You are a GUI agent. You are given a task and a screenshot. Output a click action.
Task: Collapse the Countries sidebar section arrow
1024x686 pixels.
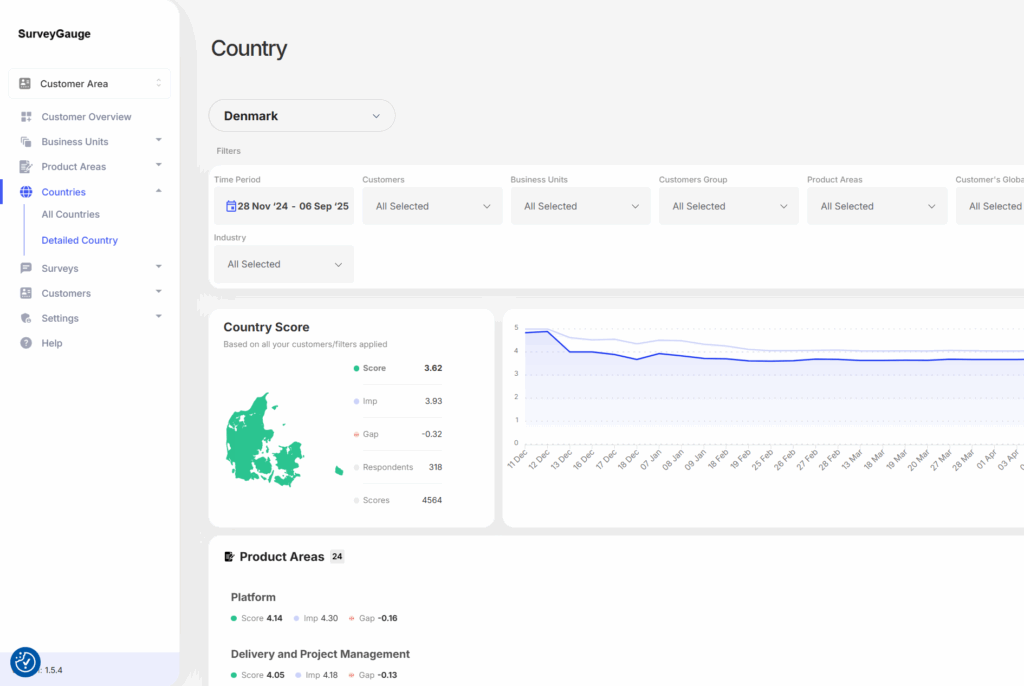coord(159,191)
